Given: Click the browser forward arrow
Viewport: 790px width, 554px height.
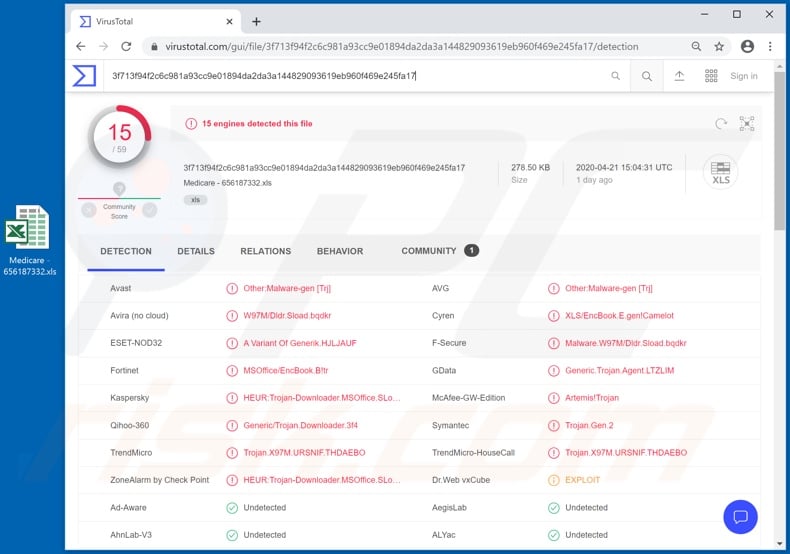Looking at the screenshot, I should click(x=103, y=46).
